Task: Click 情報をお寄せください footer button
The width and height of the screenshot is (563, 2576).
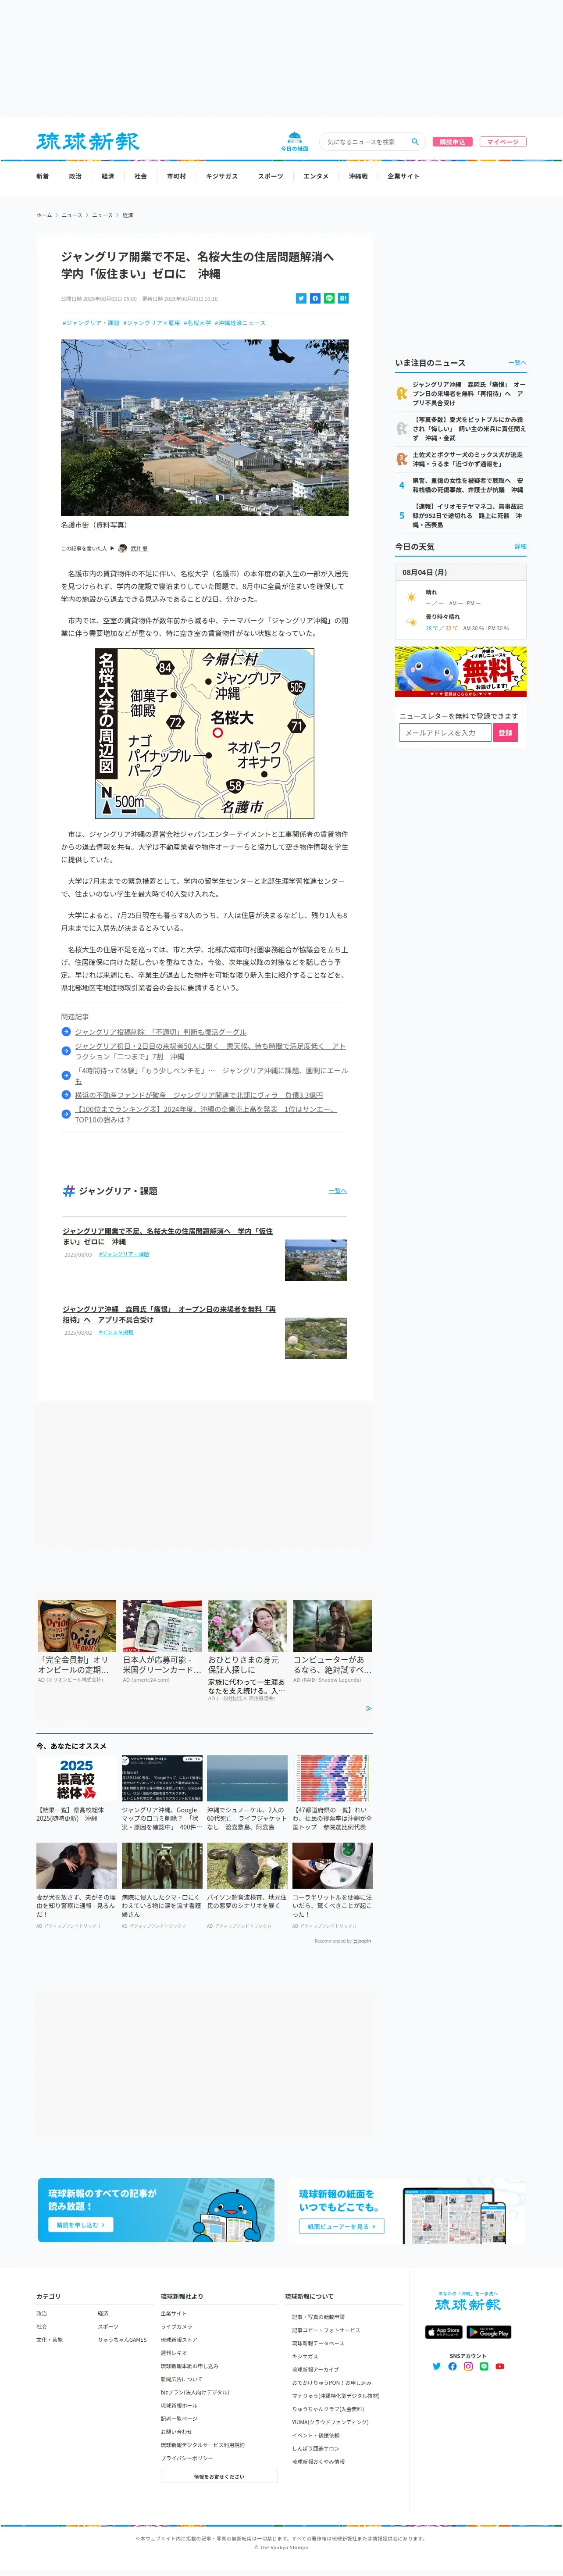Action: point(219,2477)
